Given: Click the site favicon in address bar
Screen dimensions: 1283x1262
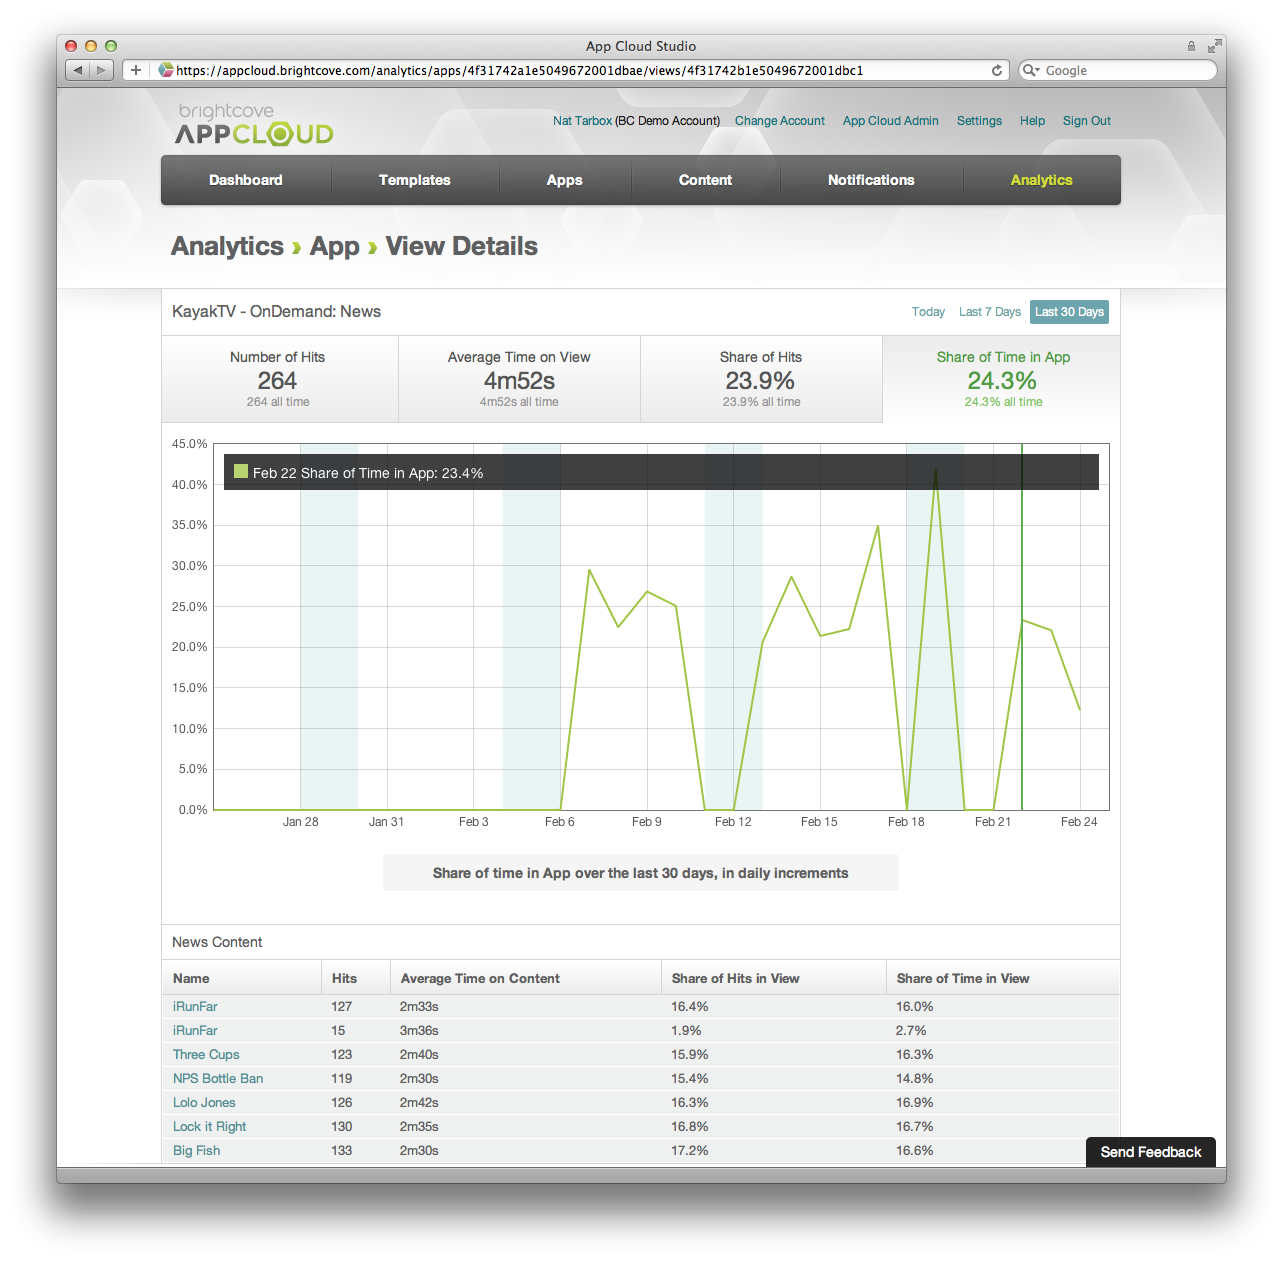Looking at the screenshot, I should pyautogui.click(x=166, y=70).
